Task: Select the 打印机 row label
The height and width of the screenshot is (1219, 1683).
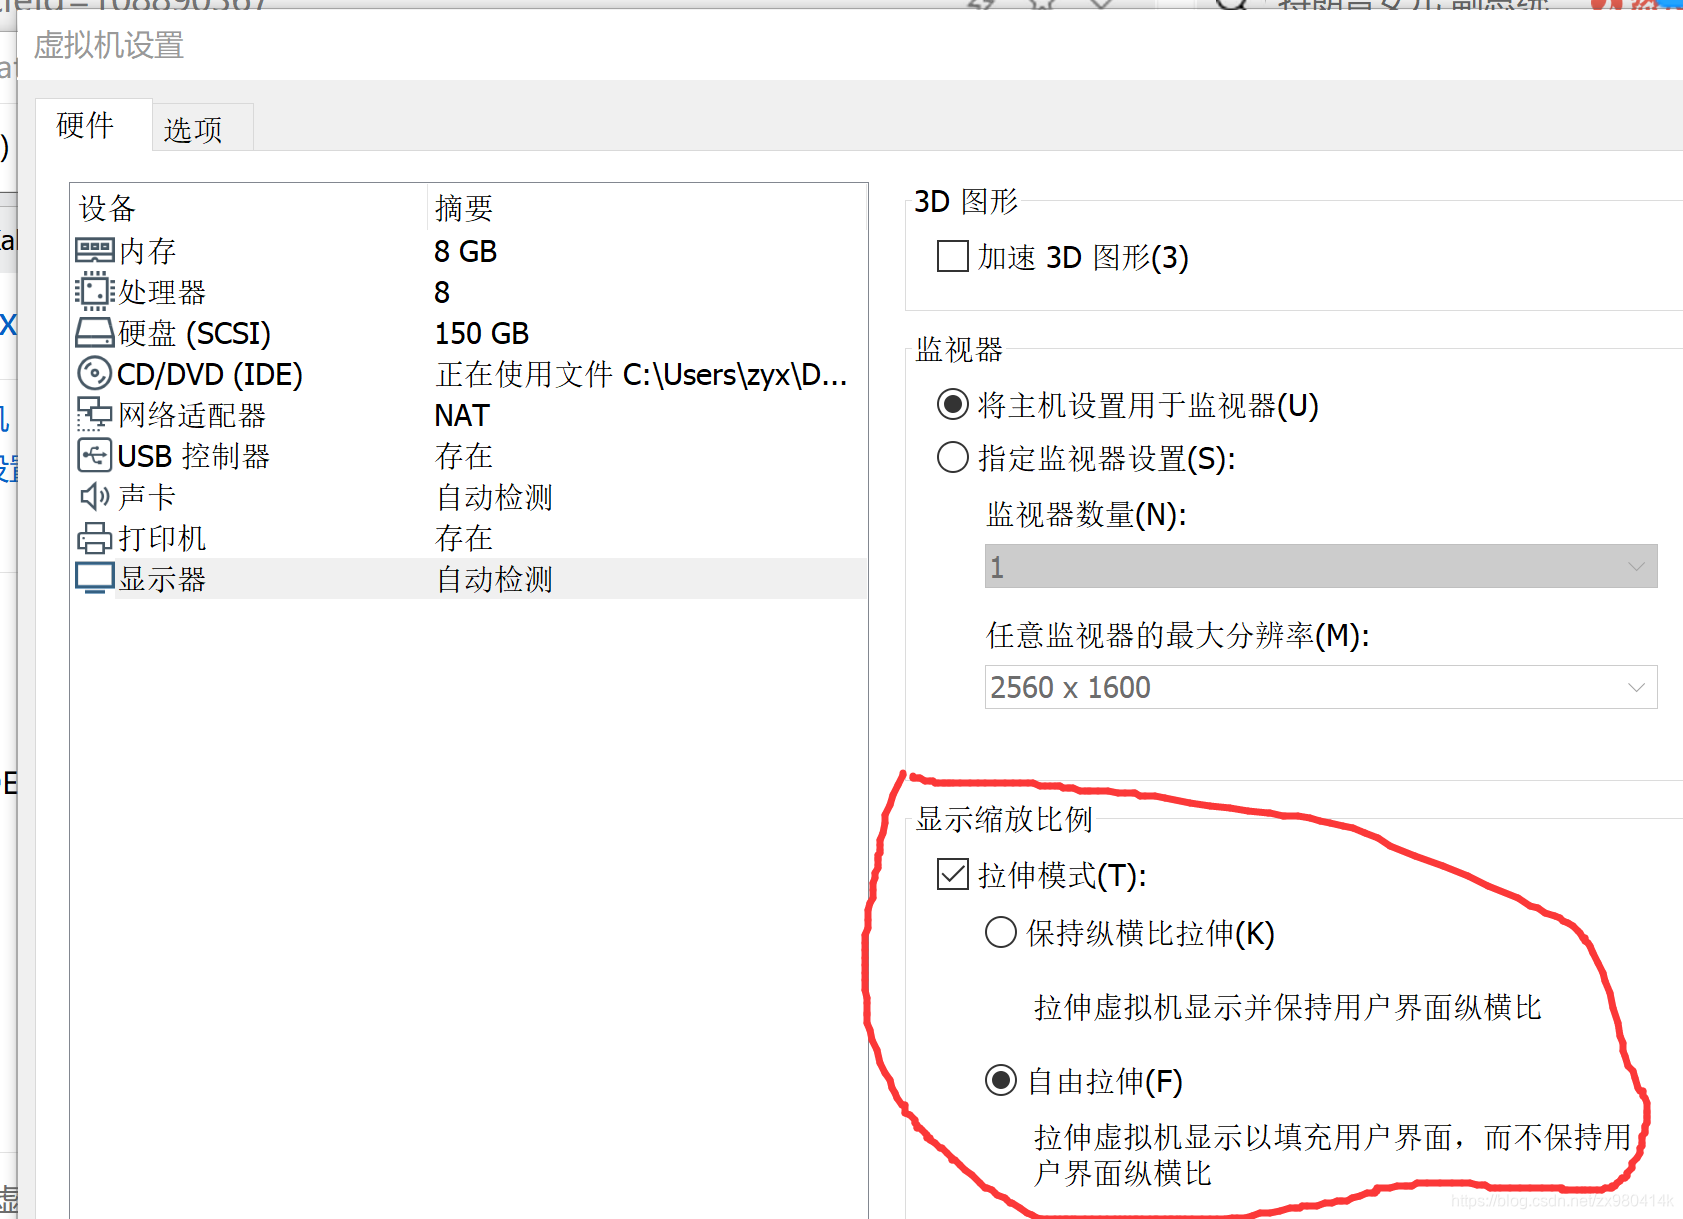Action: [162, 538]
